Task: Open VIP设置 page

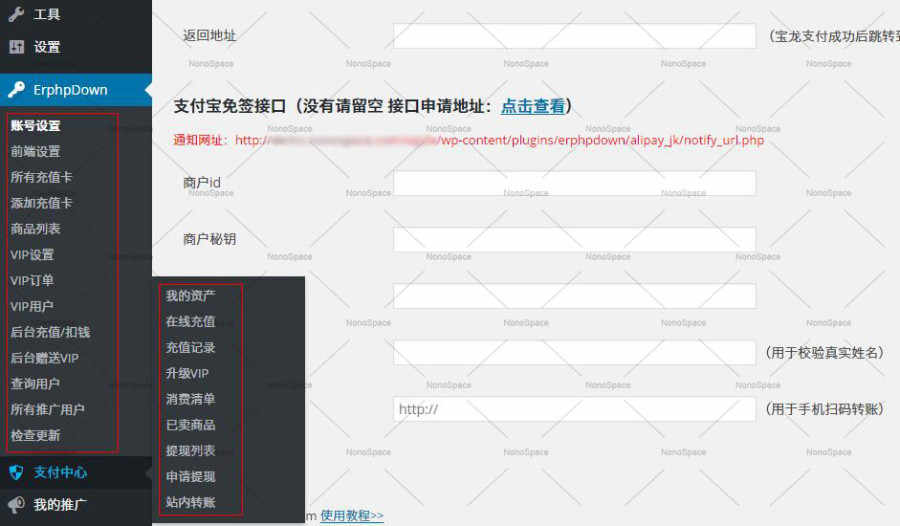Action: tap(32, 254)
